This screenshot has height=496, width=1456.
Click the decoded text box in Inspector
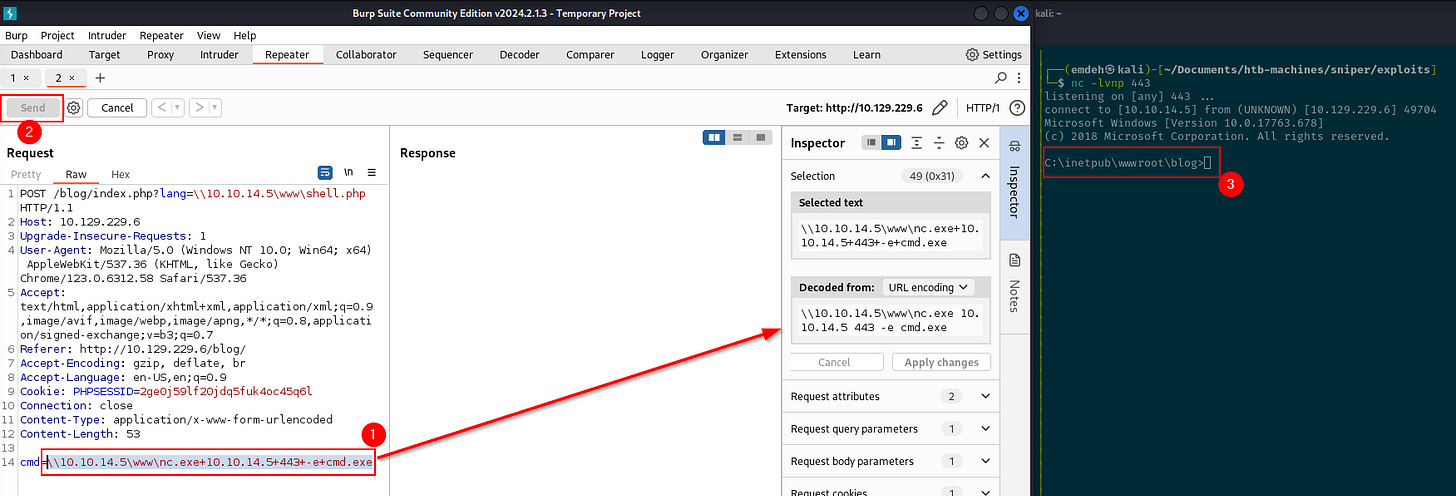pyautogui.click(x=891, y=321)
